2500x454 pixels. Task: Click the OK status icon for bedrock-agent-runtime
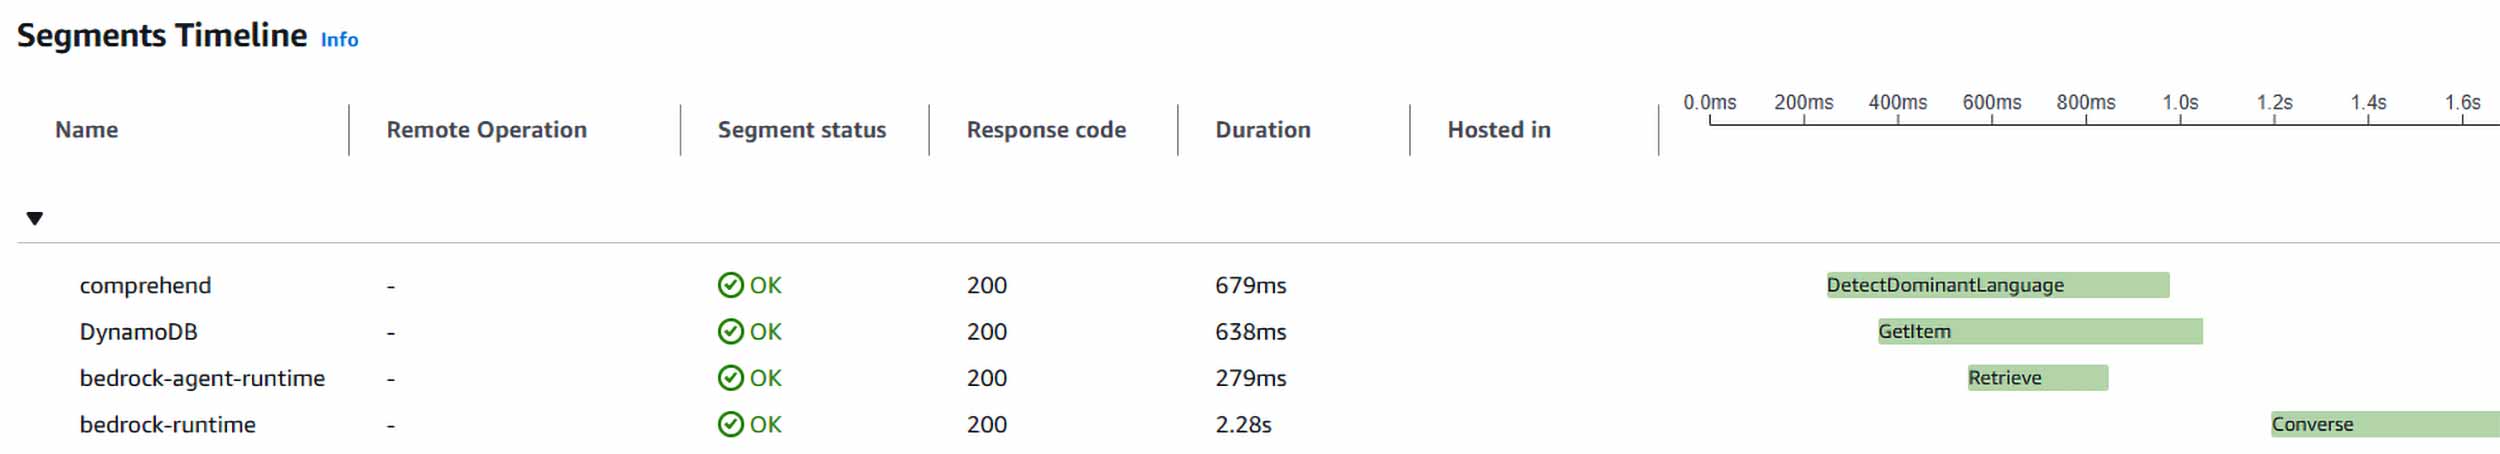point(731,378)
